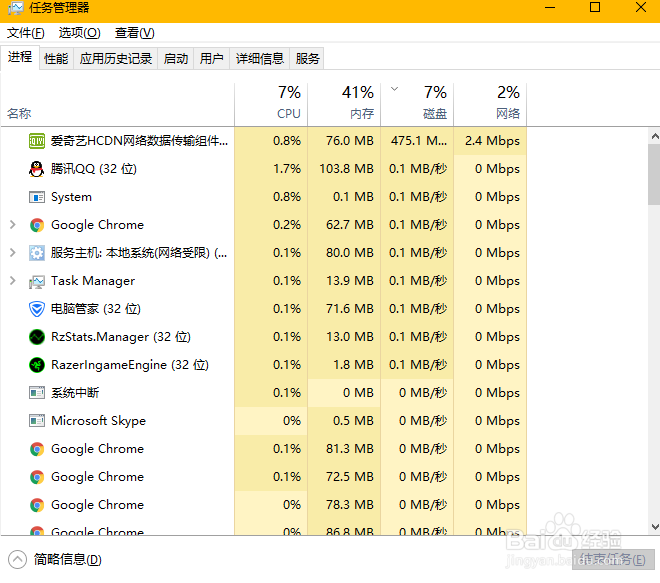Viewport: 660px width, 583px height.
Task: Expand the Task Manager process group
Action: 13,281
